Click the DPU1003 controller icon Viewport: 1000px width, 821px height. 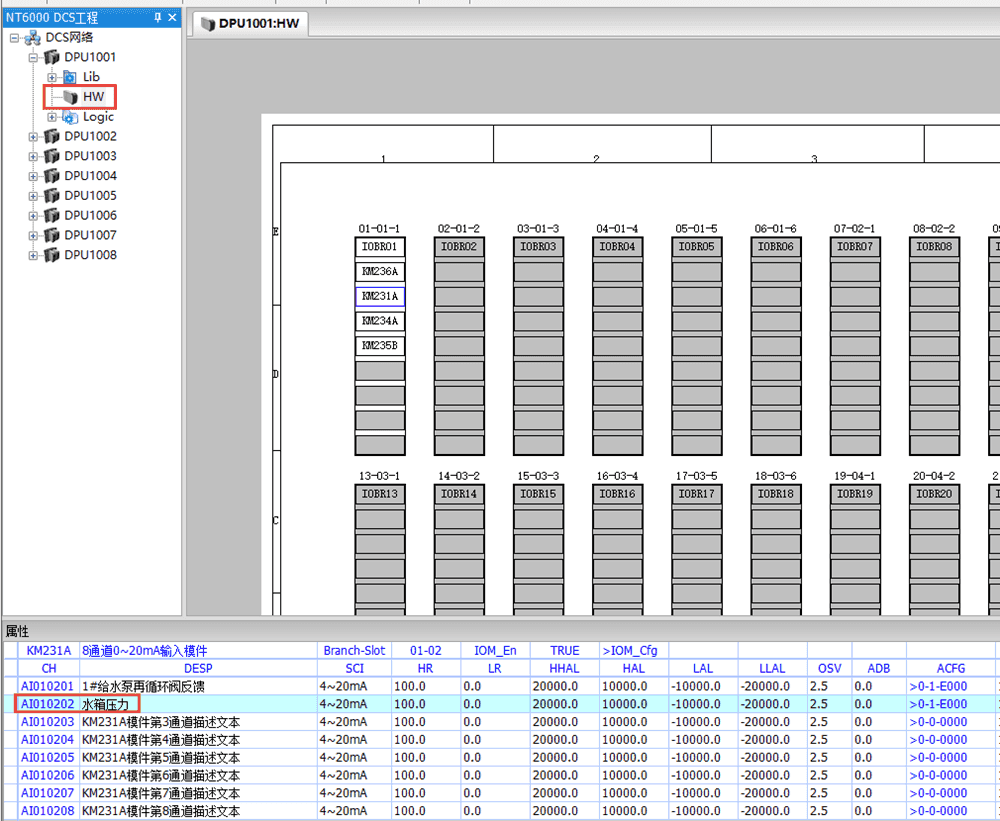52,156
